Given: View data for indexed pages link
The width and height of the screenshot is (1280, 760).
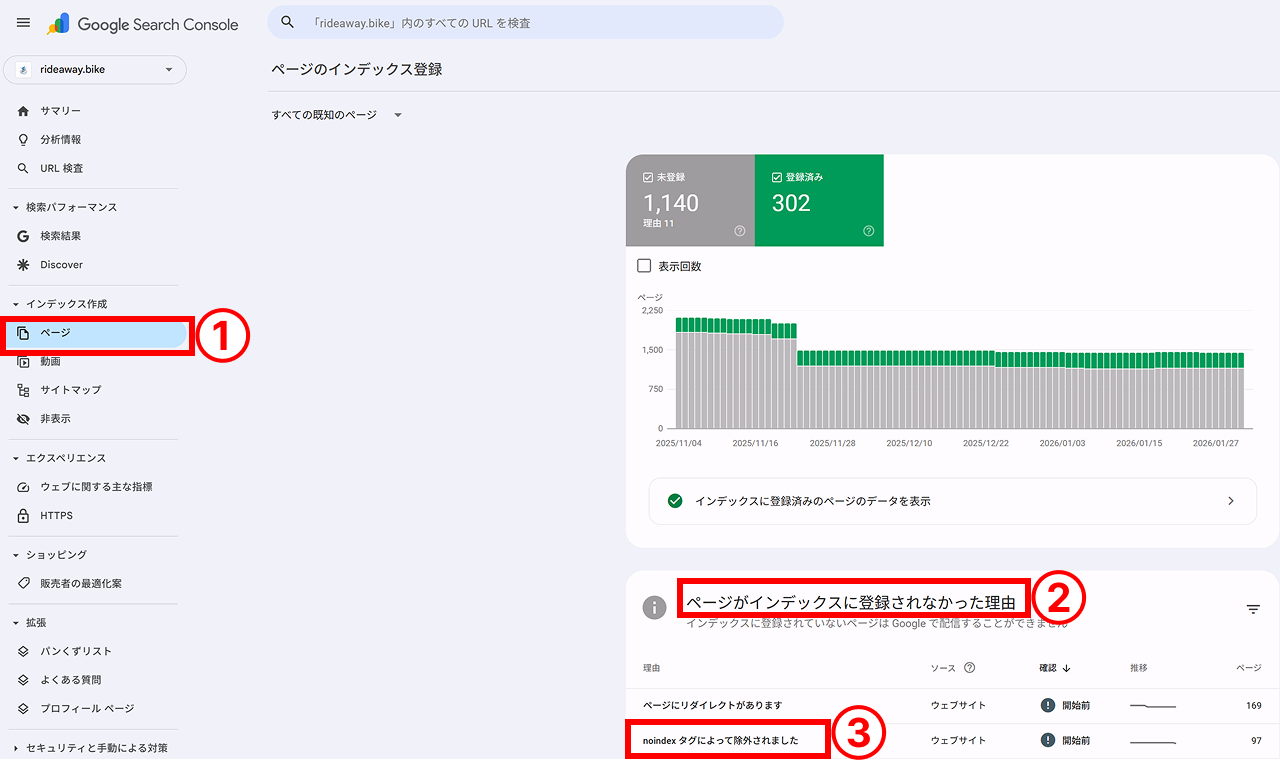Looking at the screenshot, I should [x=952, y=500].
